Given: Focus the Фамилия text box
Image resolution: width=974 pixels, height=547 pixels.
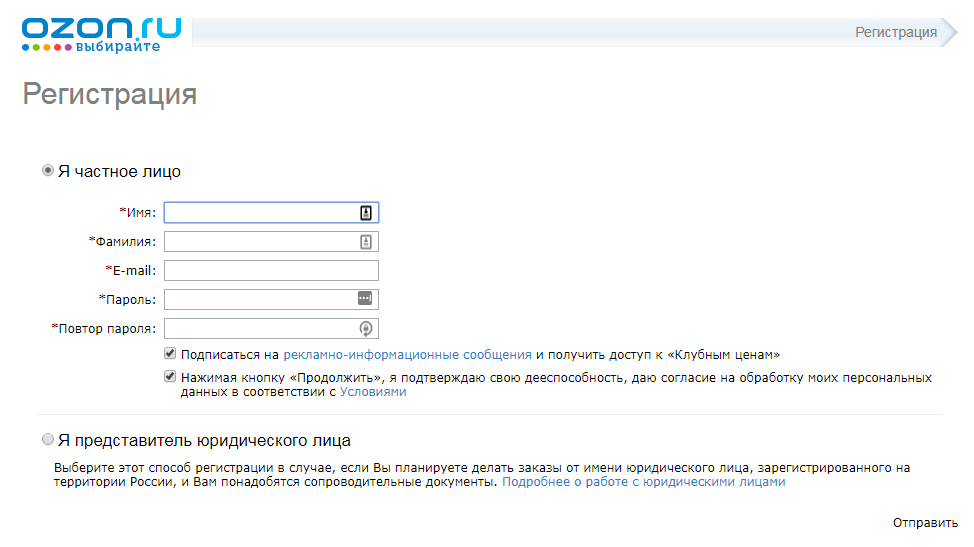Looking at the screenshot, I should (x=260, y=241).
